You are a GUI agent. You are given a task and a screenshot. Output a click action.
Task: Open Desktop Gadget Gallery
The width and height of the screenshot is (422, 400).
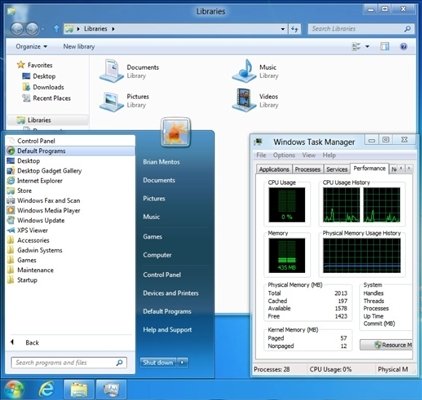70,171
